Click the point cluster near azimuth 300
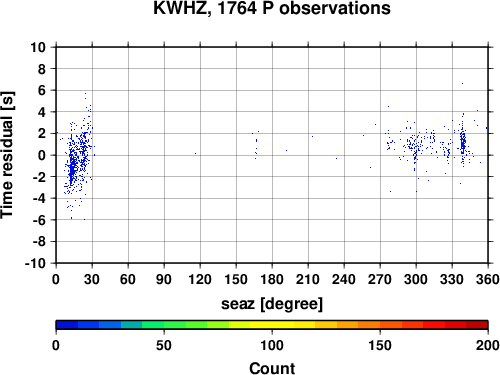This screenshot has width=500, height=375. (414, 148)
